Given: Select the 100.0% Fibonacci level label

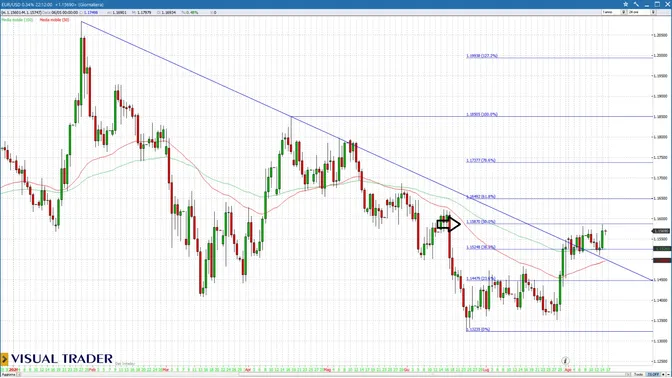Looking at the screenshot, I should point(482,114).
